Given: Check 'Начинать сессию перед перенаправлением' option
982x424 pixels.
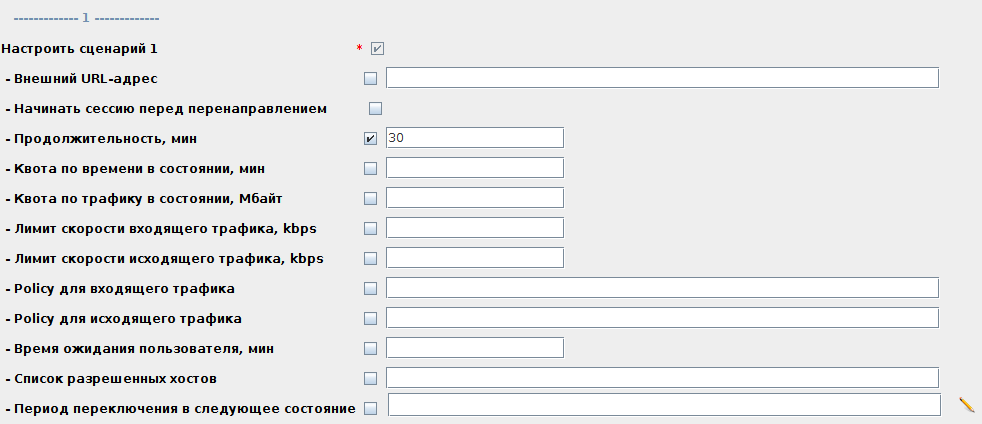Looking at the screenshot, I should pos(376,108).
